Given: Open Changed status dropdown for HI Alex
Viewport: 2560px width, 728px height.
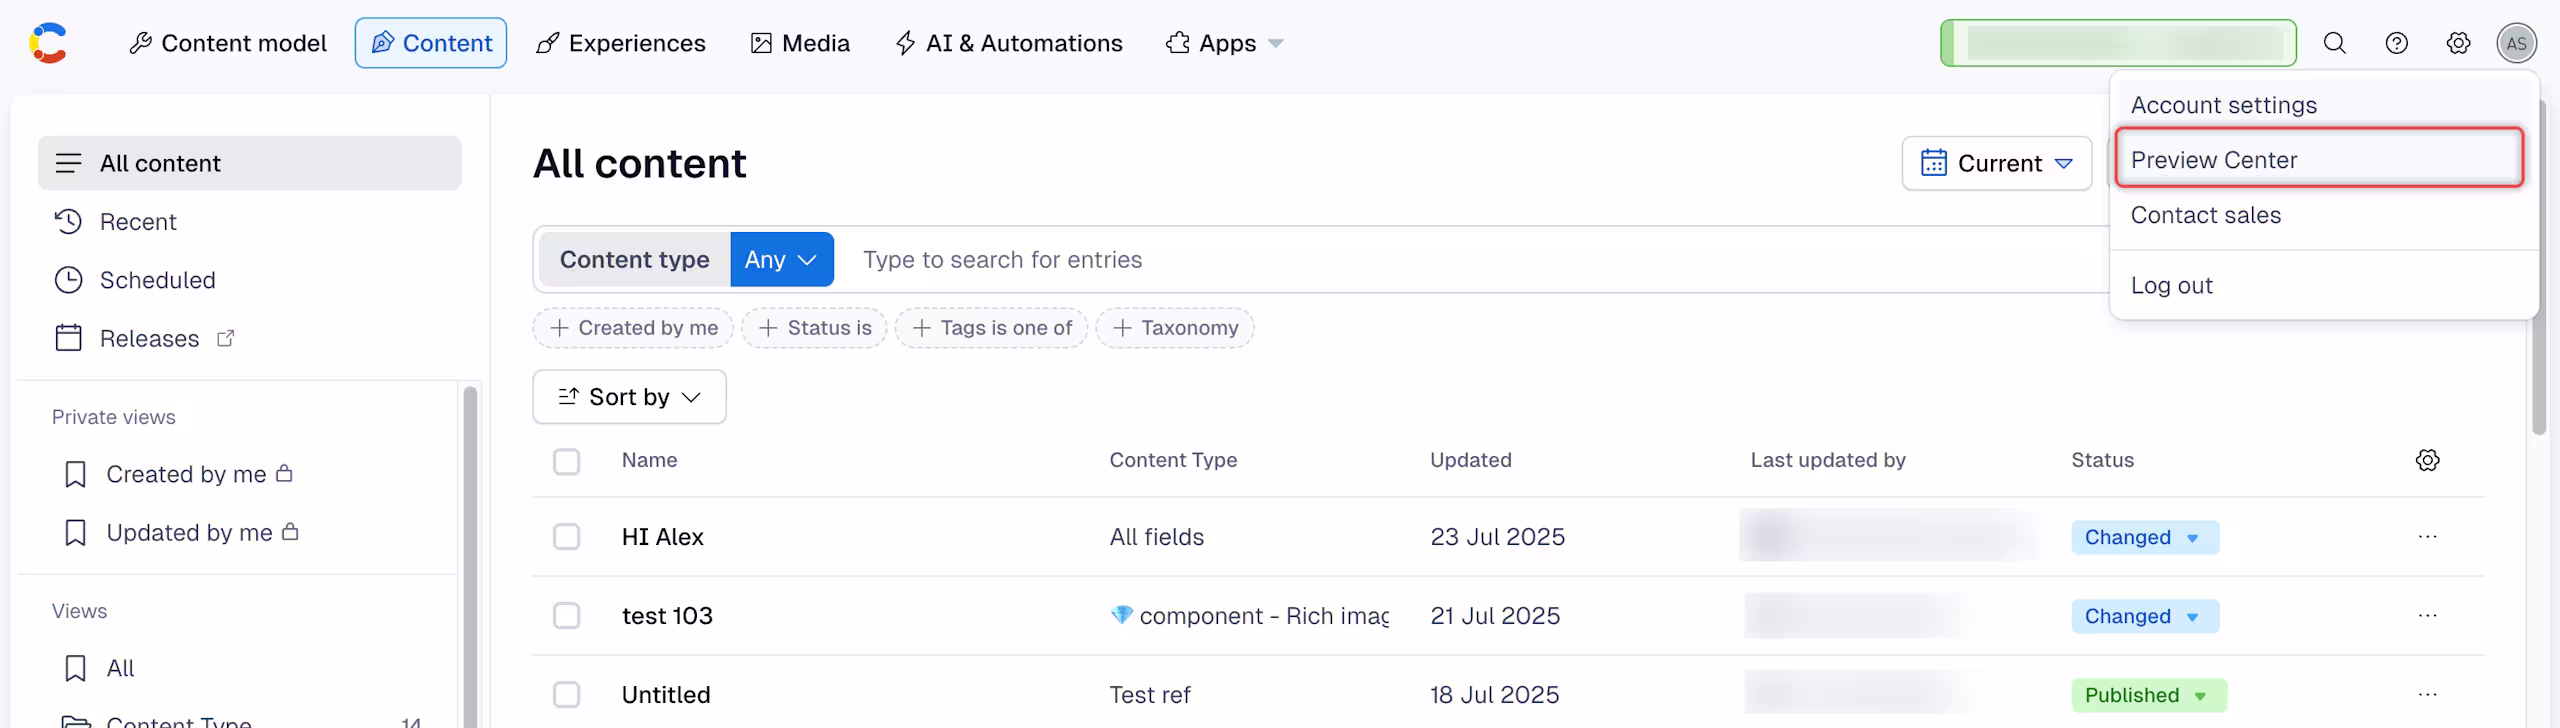Looking at the screenshot, I should [2144, 537].
